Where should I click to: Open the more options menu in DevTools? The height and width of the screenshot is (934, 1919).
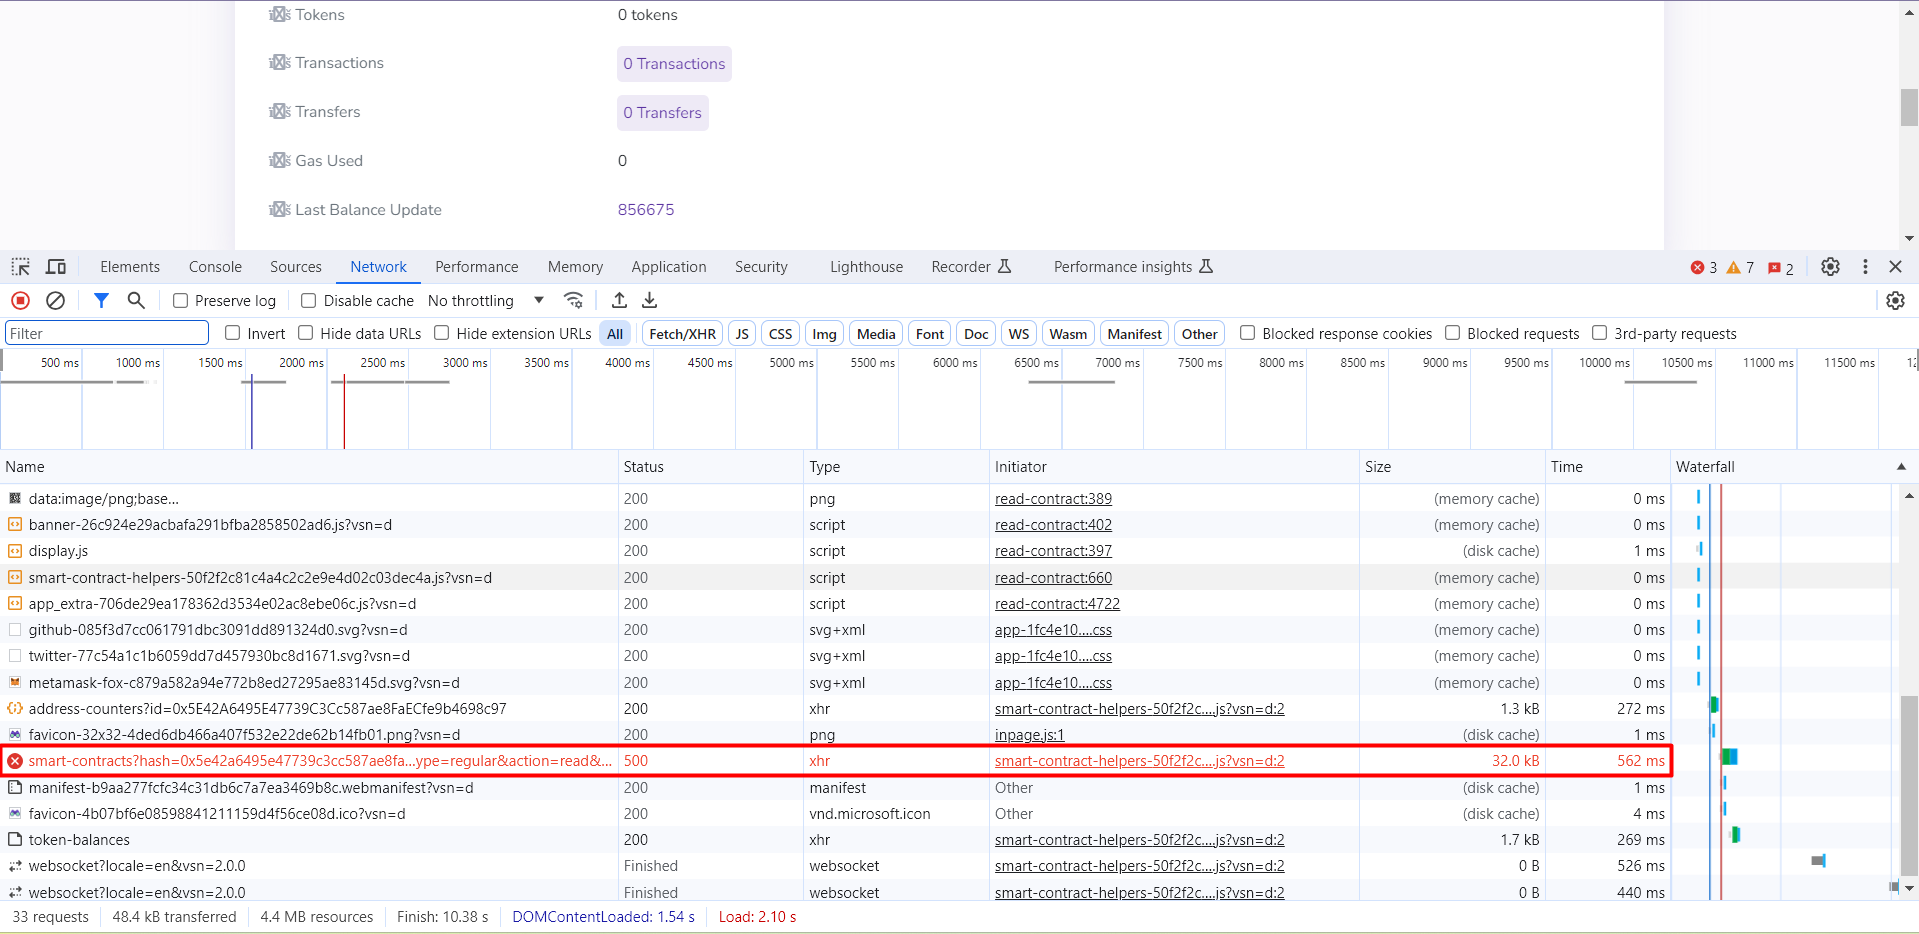pyautogui.click(x=1864, y=267)
